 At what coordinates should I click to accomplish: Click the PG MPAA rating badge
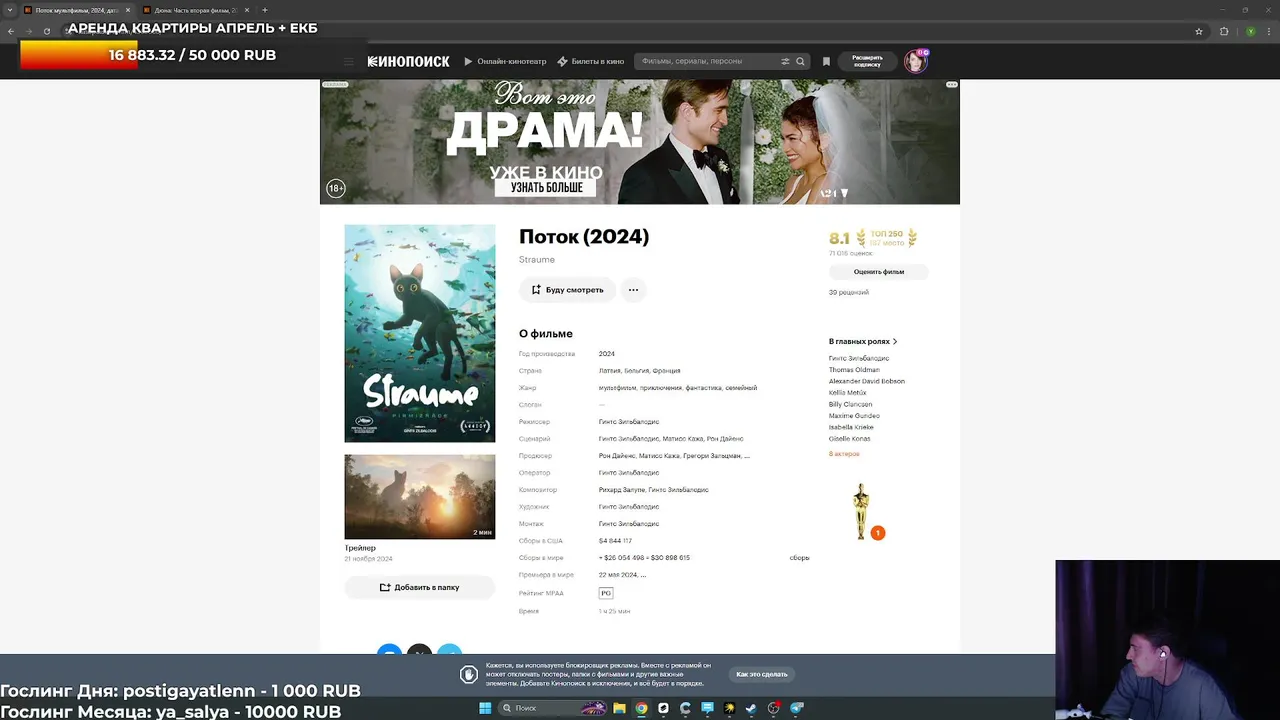(606, 593)
